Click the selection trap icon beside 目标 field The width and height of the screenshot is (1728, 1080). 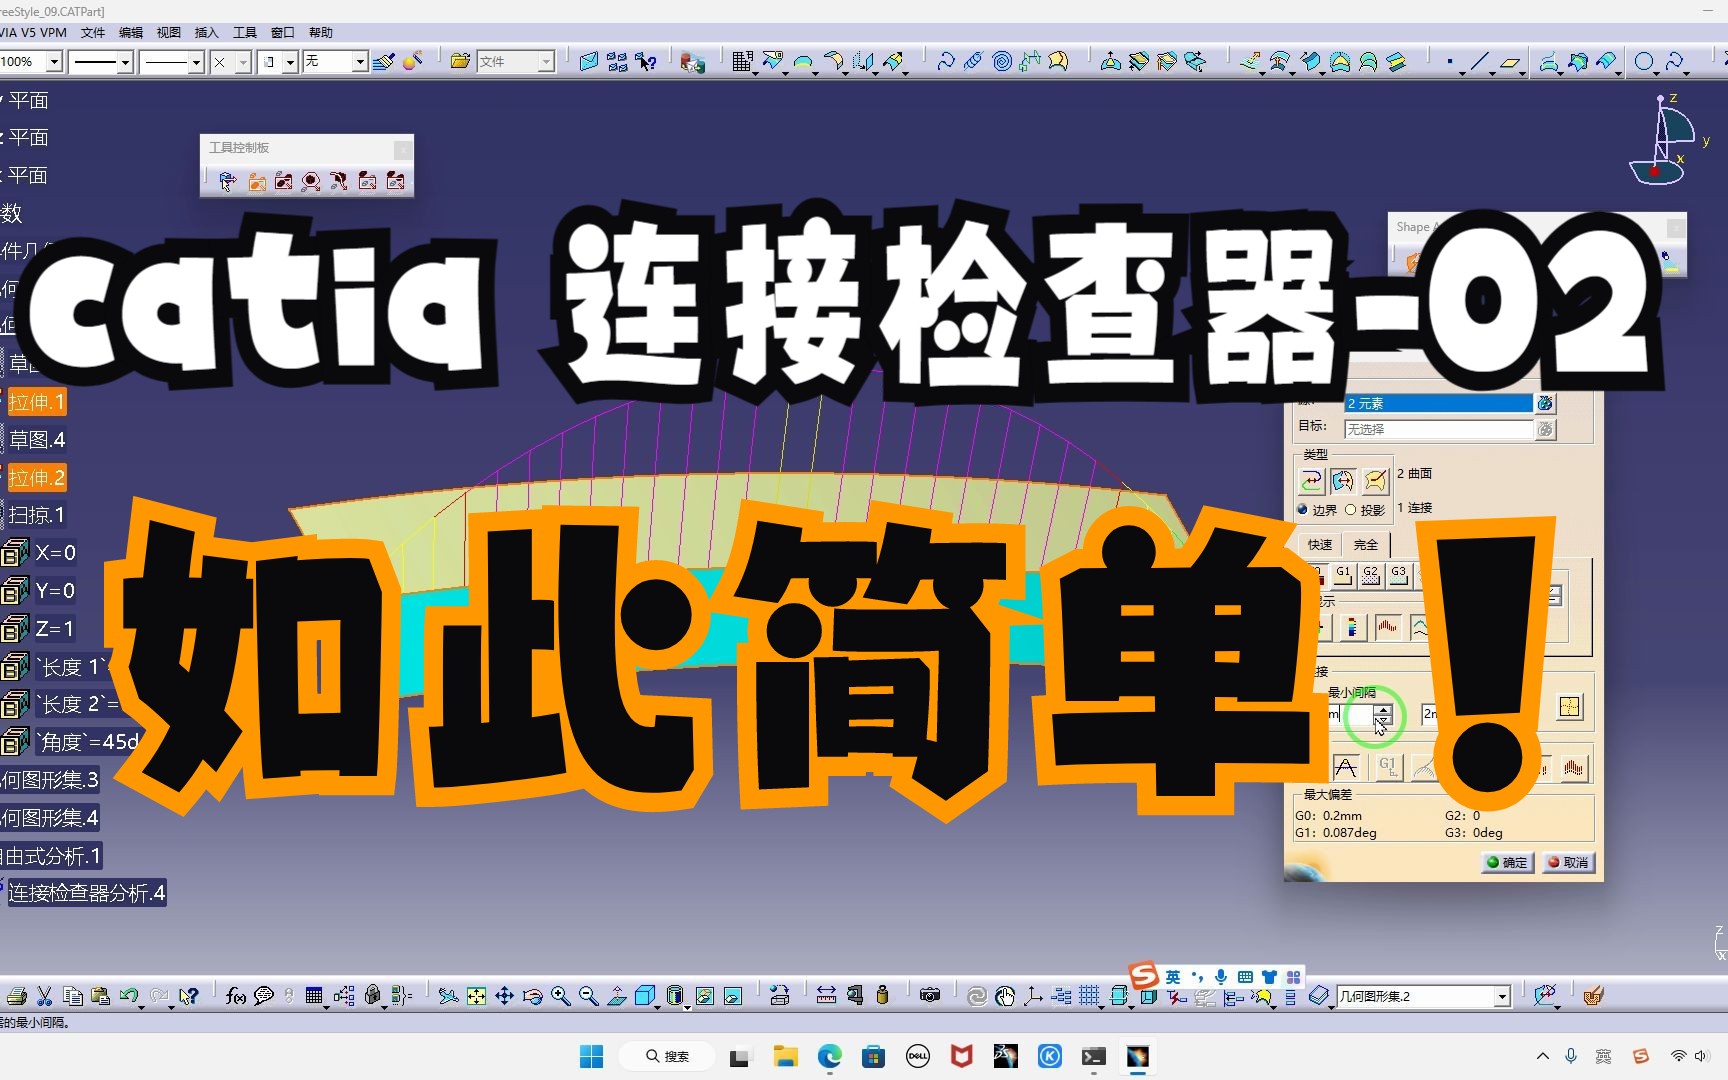click(1546, 429)
